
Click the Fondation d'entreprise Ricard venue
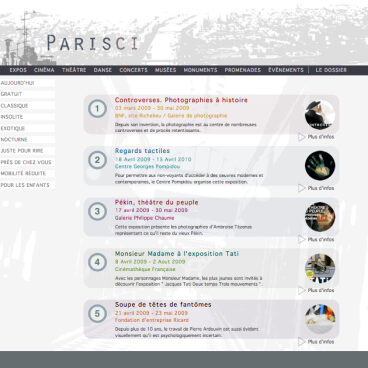(152, 320)
